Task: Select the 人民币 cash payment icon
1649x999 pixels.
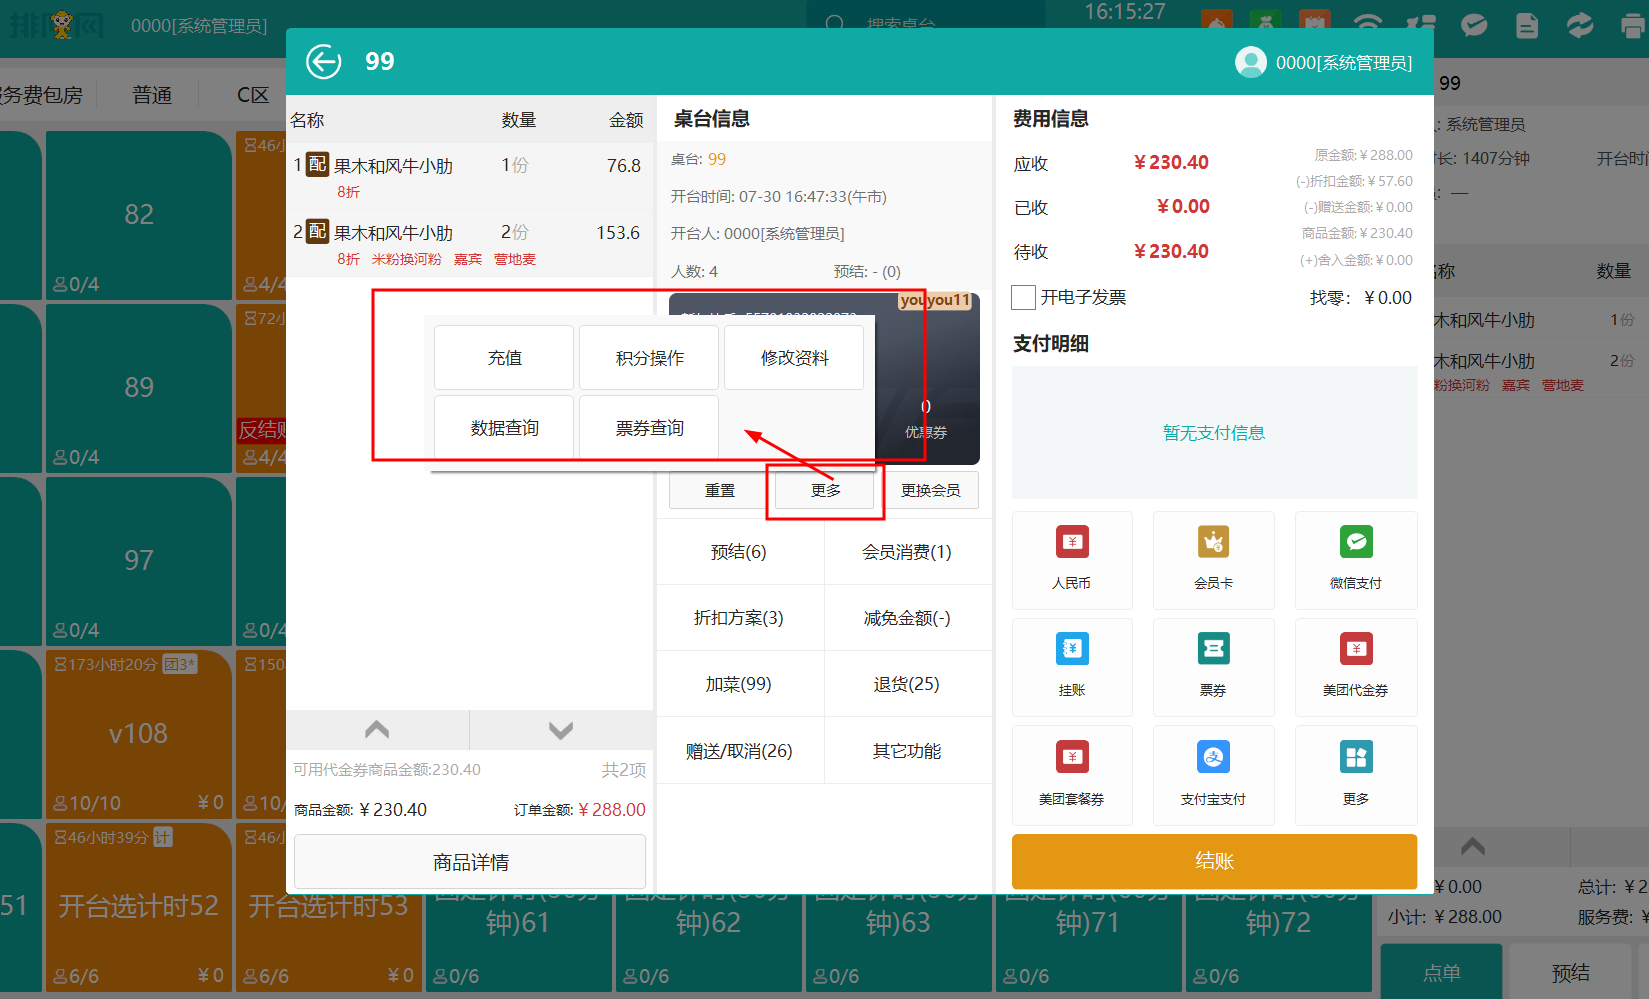Action: (1072, 543)
